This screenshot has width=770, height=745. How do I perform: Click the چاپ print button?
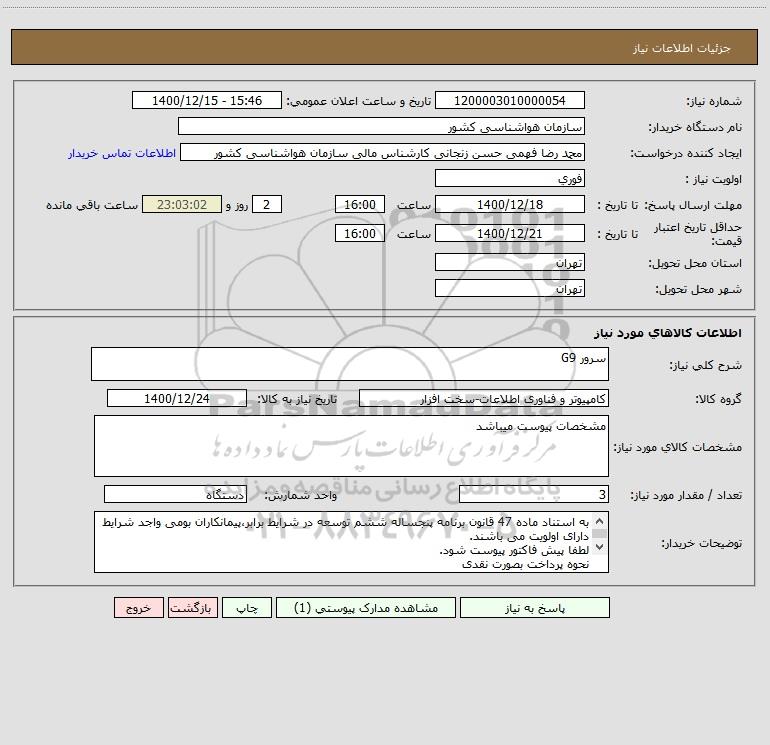[x=247, y=608]
